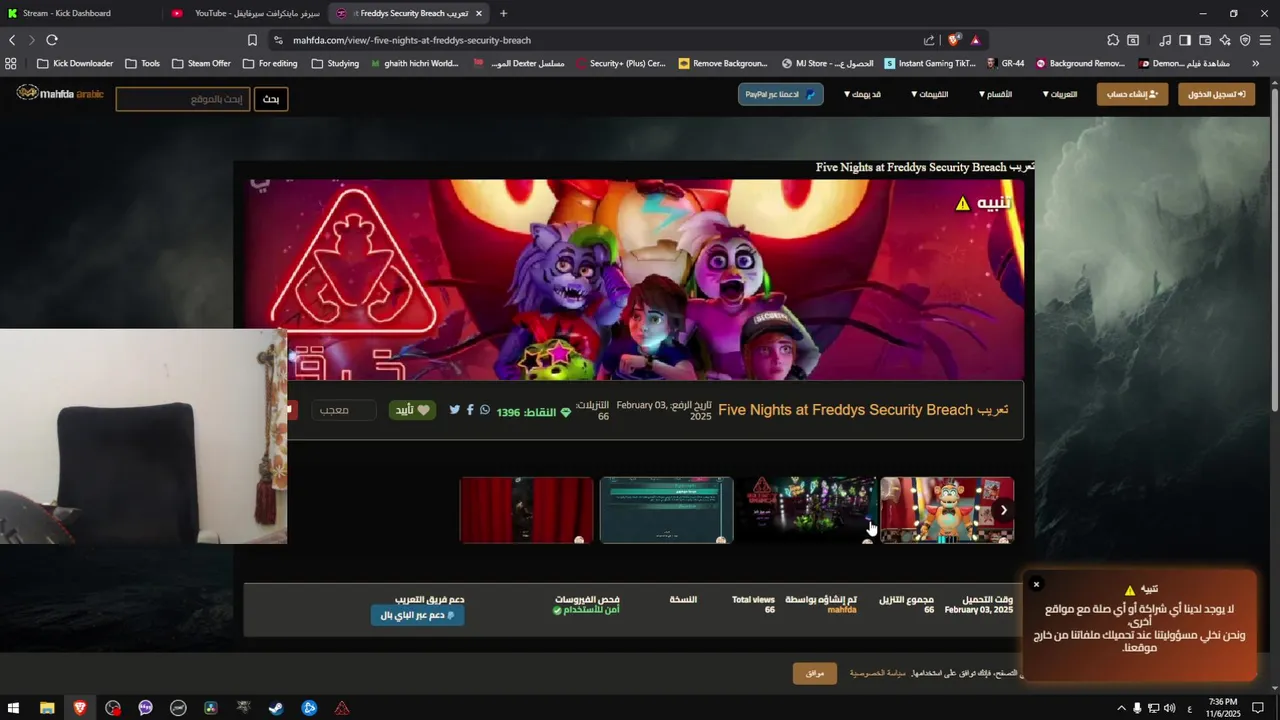Accept cookies with موافق button
This screenshot has height=720, width=1280.
(815, 673)
